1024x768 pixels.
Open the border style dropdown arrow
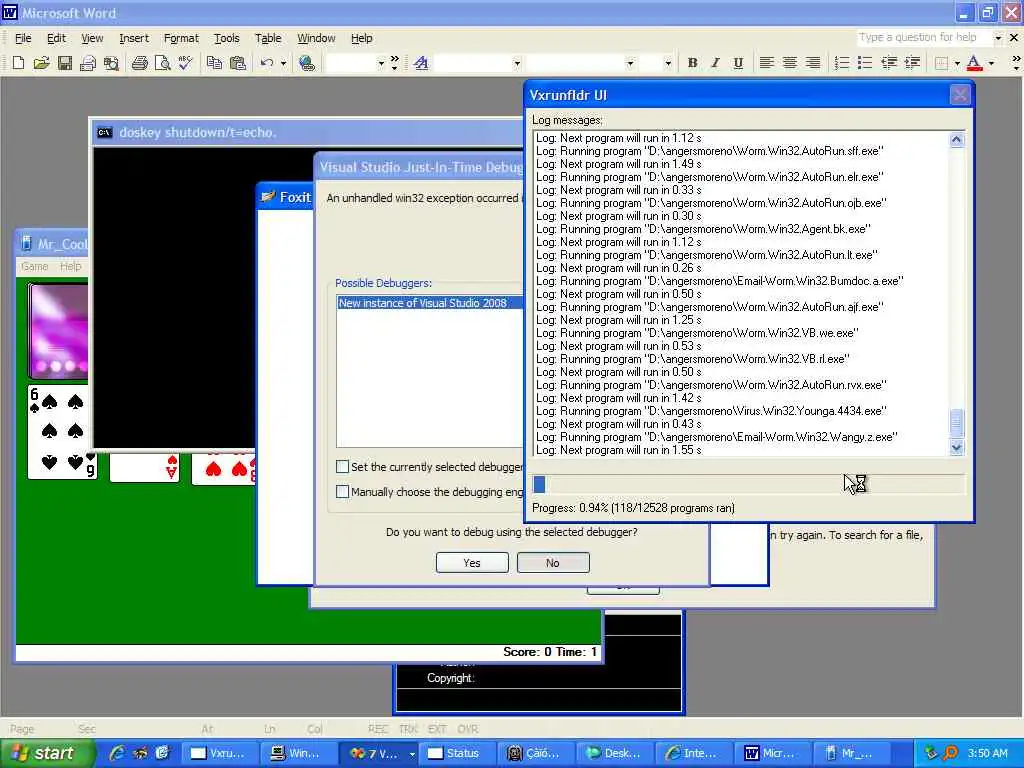pyautogui.click(x=957, y=63)
